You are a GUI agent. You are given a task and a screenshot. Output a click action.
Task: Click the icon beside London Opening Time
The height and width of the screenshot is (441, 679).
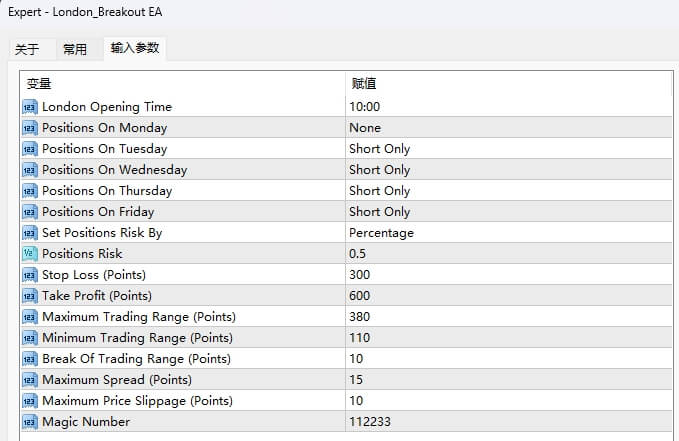[29, 107]
